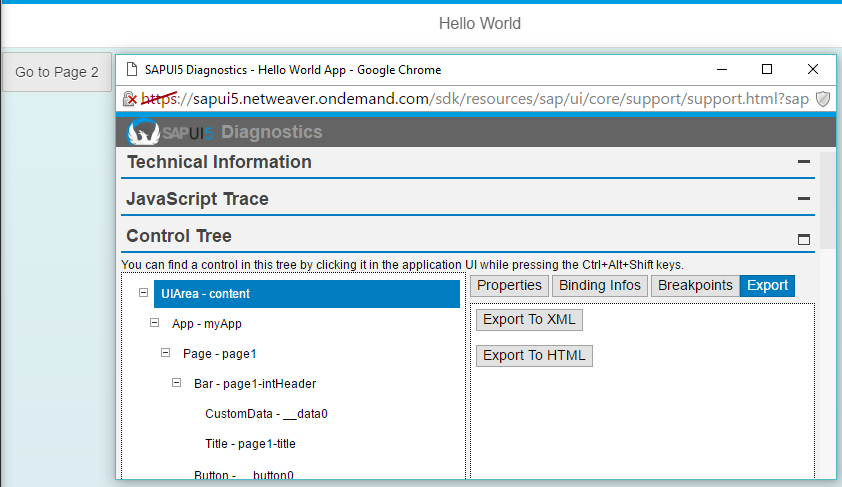Screen dimensions: 842x487
Task: Click the Go to Page 2 button
Action: pos(57,72)
